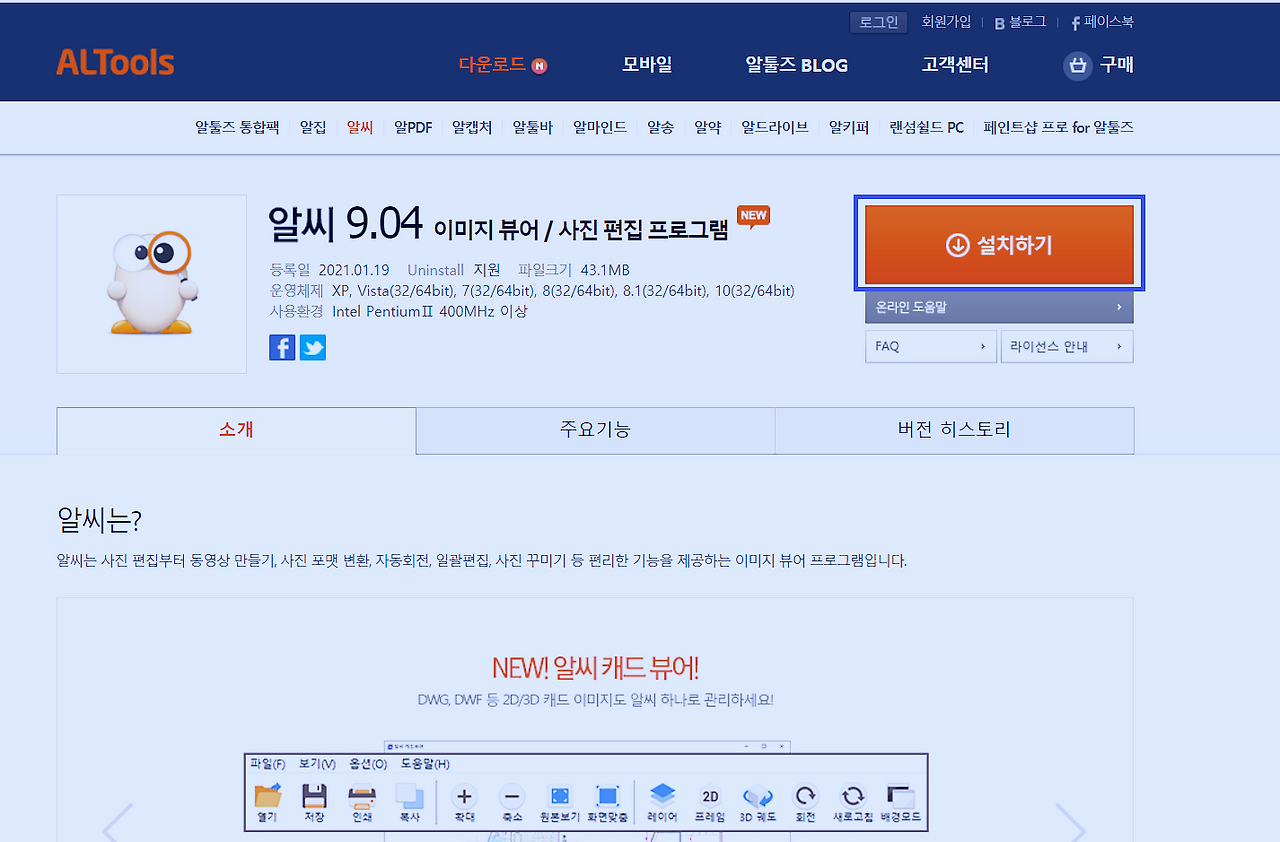Share via Facebook icon under product info
This screenshot has width=1280, height=842.
click(282, 347)
